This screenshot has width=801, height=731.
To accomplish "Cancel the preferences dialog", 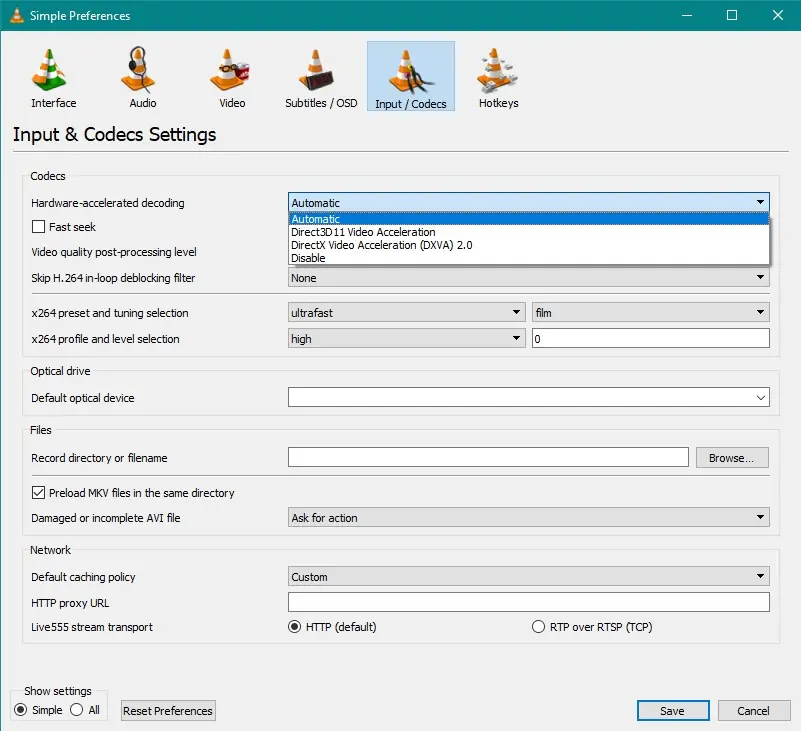I will 754,711.
